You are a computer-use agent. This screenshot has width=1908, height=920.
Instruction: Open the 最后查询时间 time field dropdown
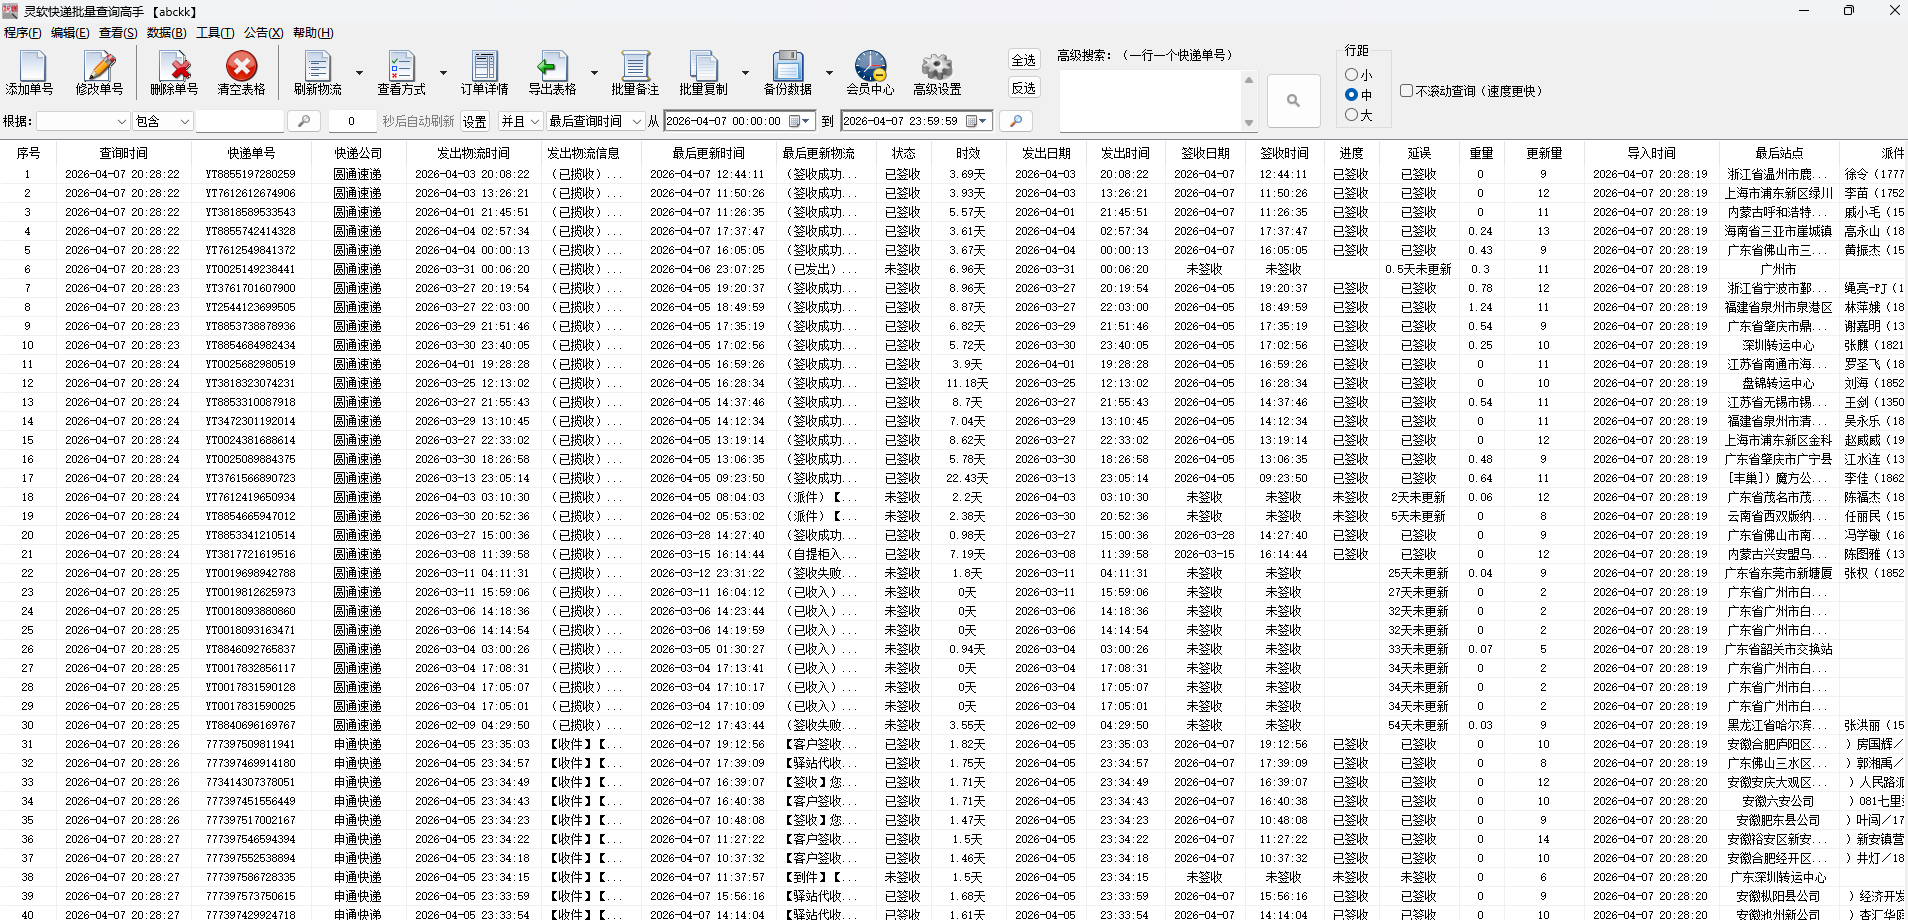pyautogui.click(x=595, y=121)
